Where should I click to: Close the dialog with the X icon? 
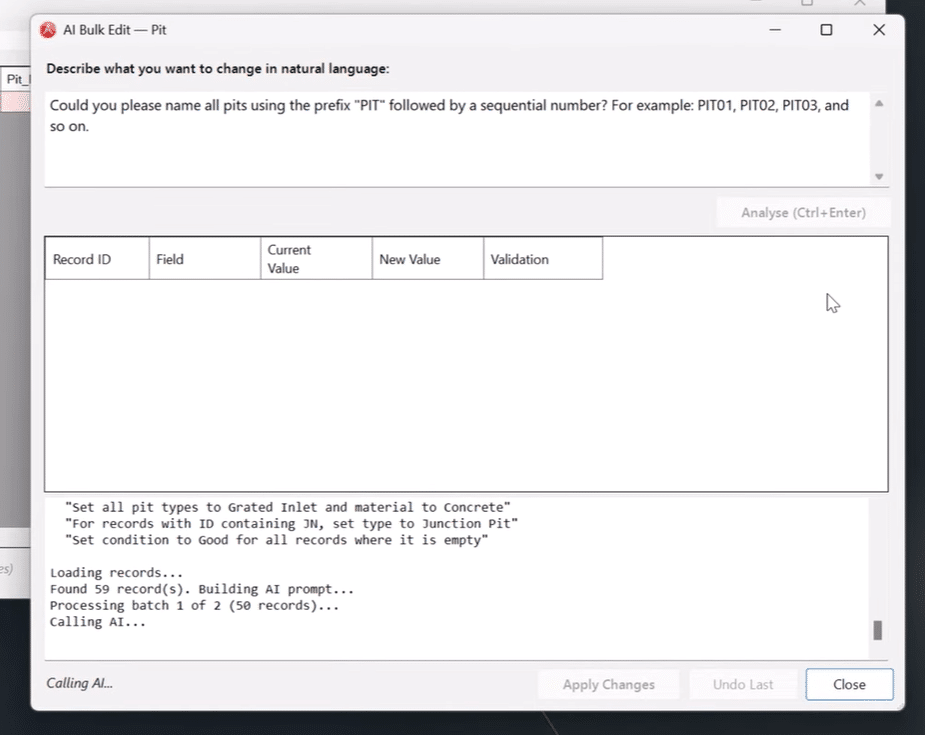[x=879, y=30]
